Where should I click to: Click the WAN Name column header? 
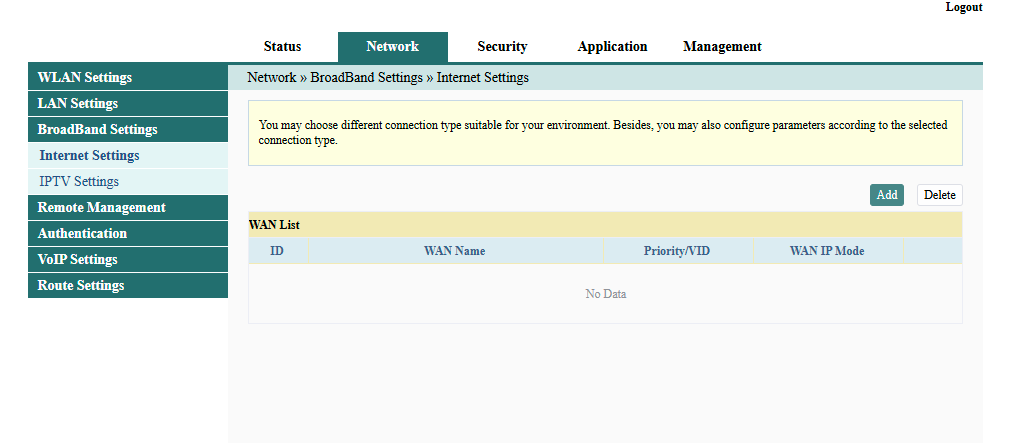point(454,251)
